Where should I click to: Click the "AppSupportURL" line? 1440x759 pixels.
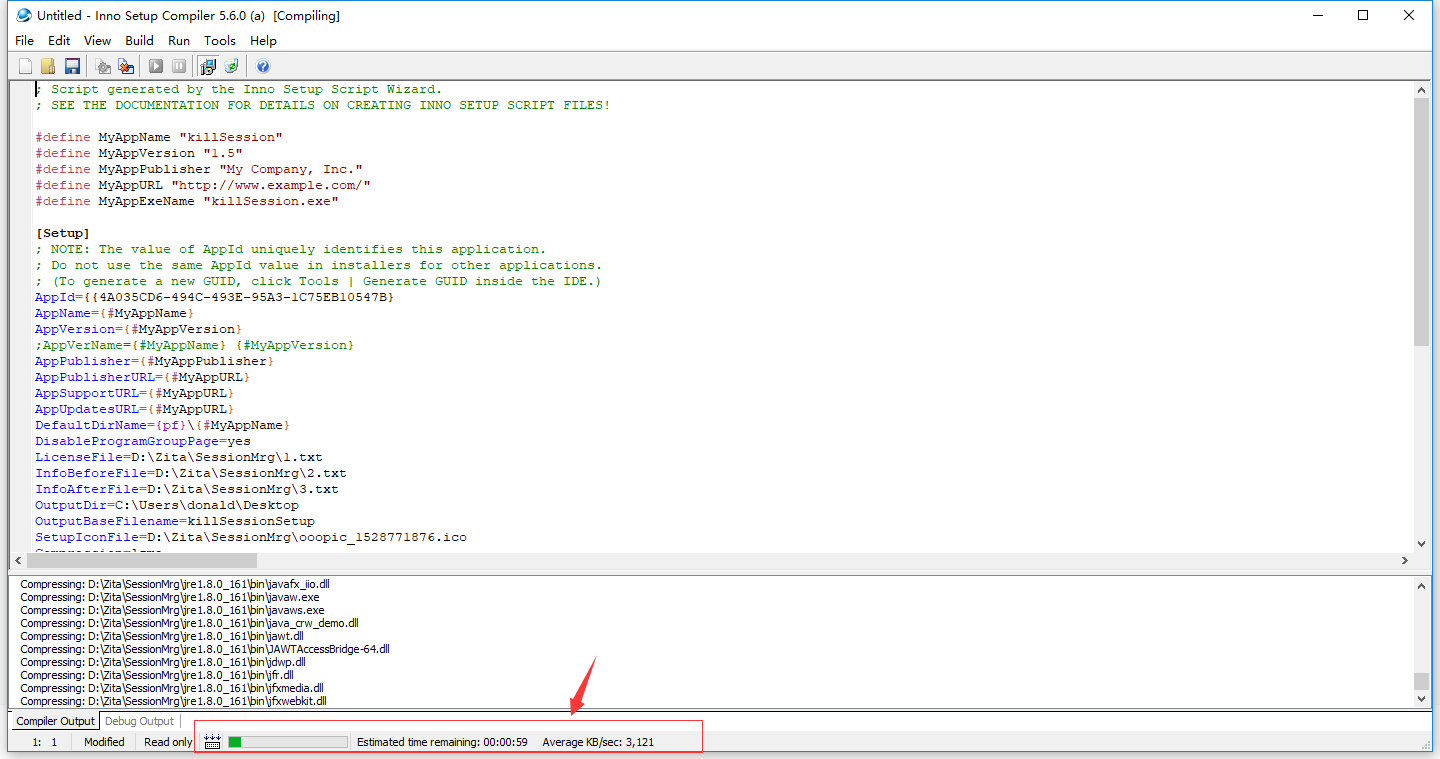pyautogui.click(x=135, y=393)
